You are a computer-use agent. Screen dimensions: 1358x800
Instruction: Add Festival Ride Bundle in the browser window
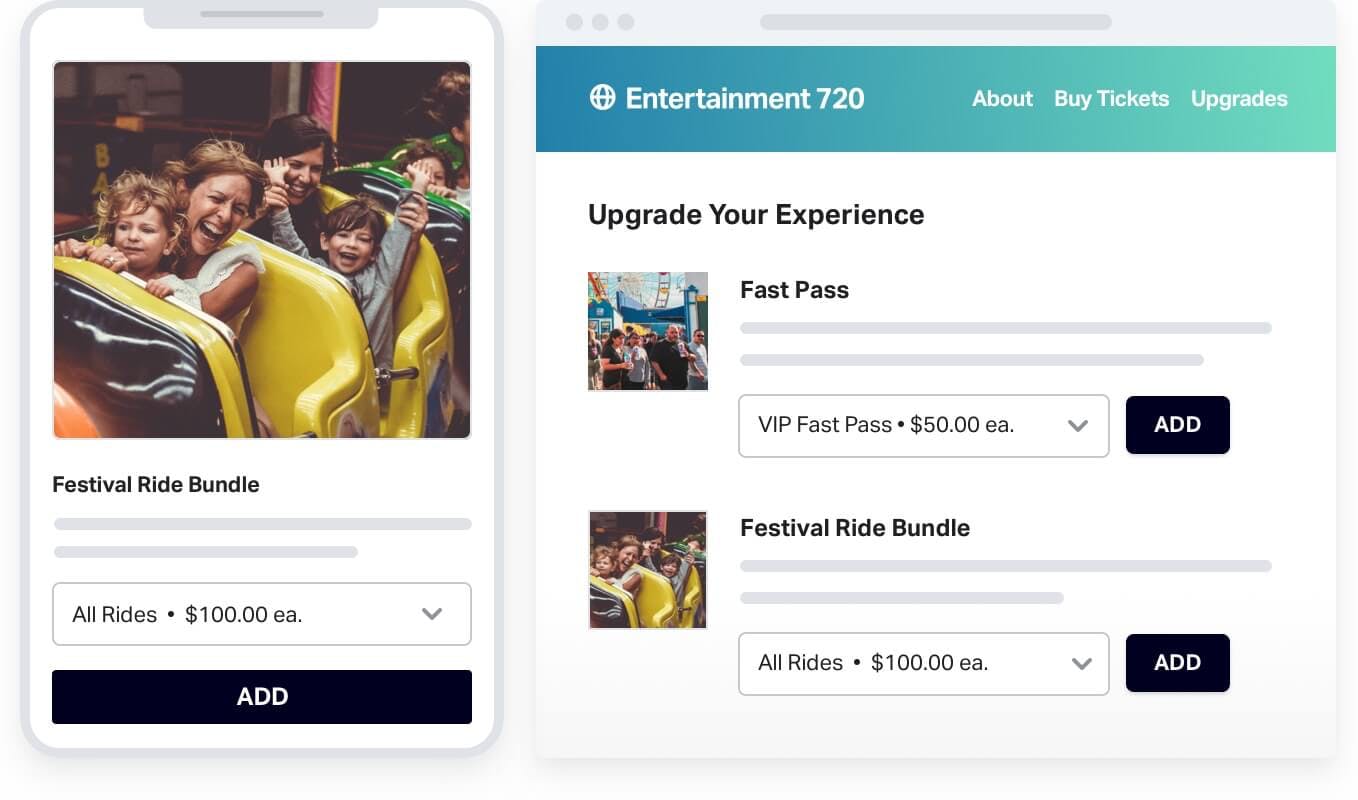tap(1177, 663)
